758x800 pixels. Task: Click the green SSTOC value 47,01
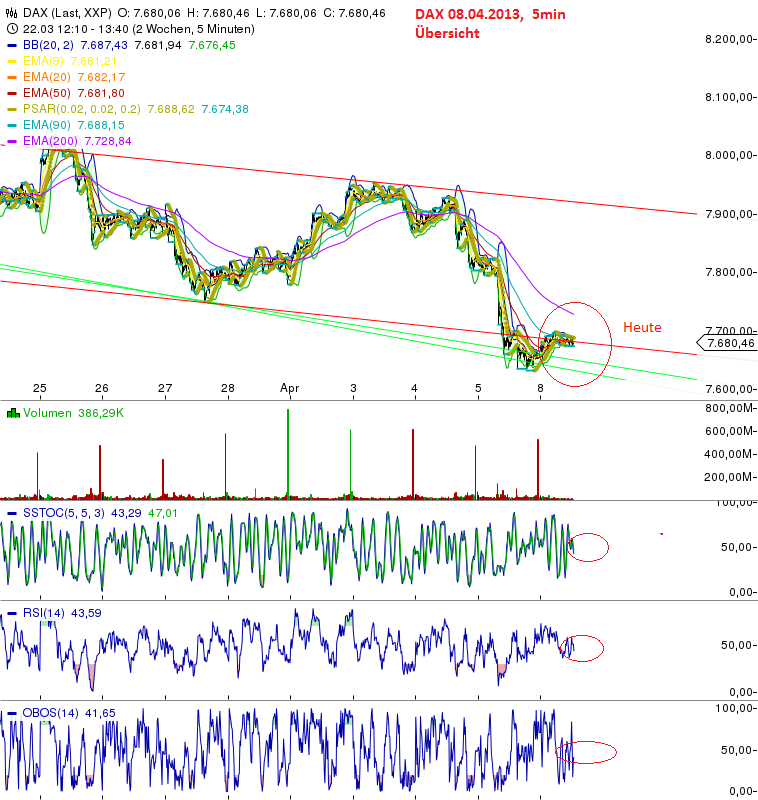[x=163, y=513]
